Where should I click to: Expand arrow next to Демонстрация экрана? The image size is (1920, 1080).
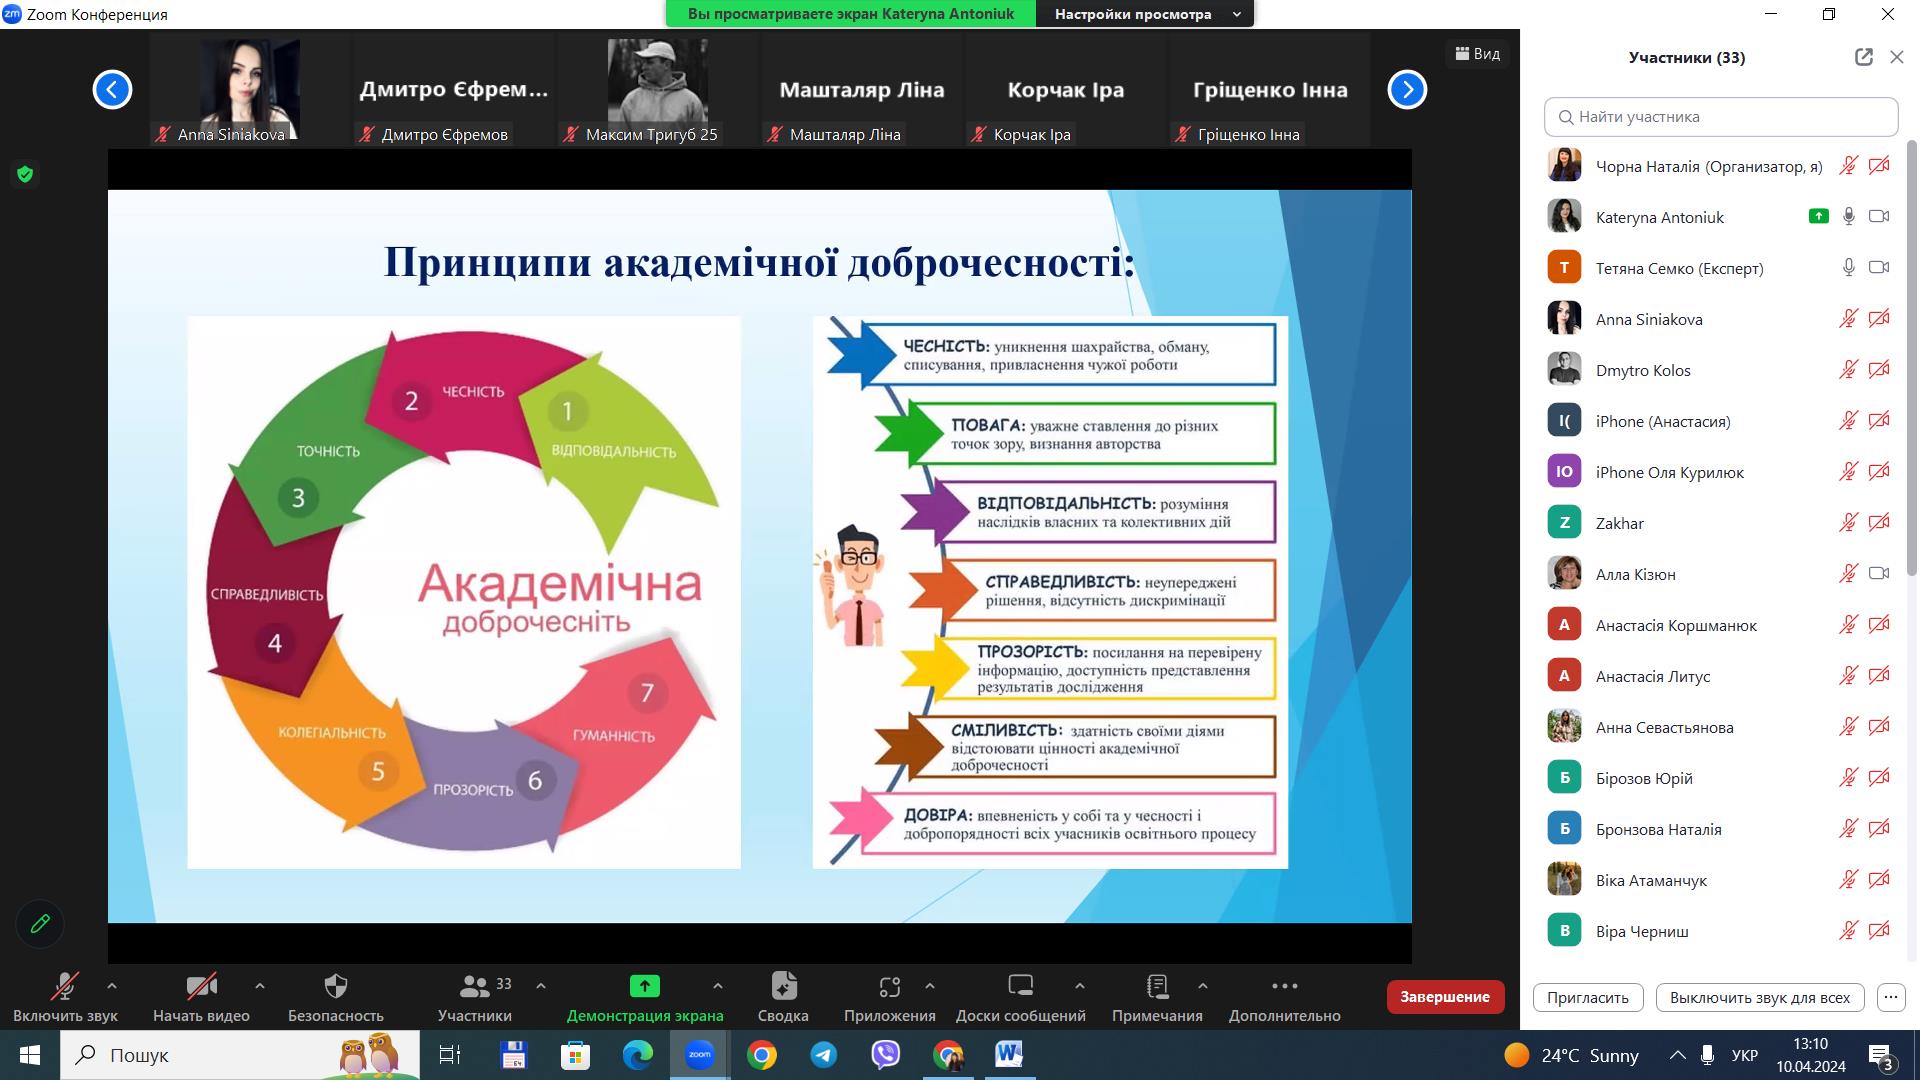pos(717,986)
